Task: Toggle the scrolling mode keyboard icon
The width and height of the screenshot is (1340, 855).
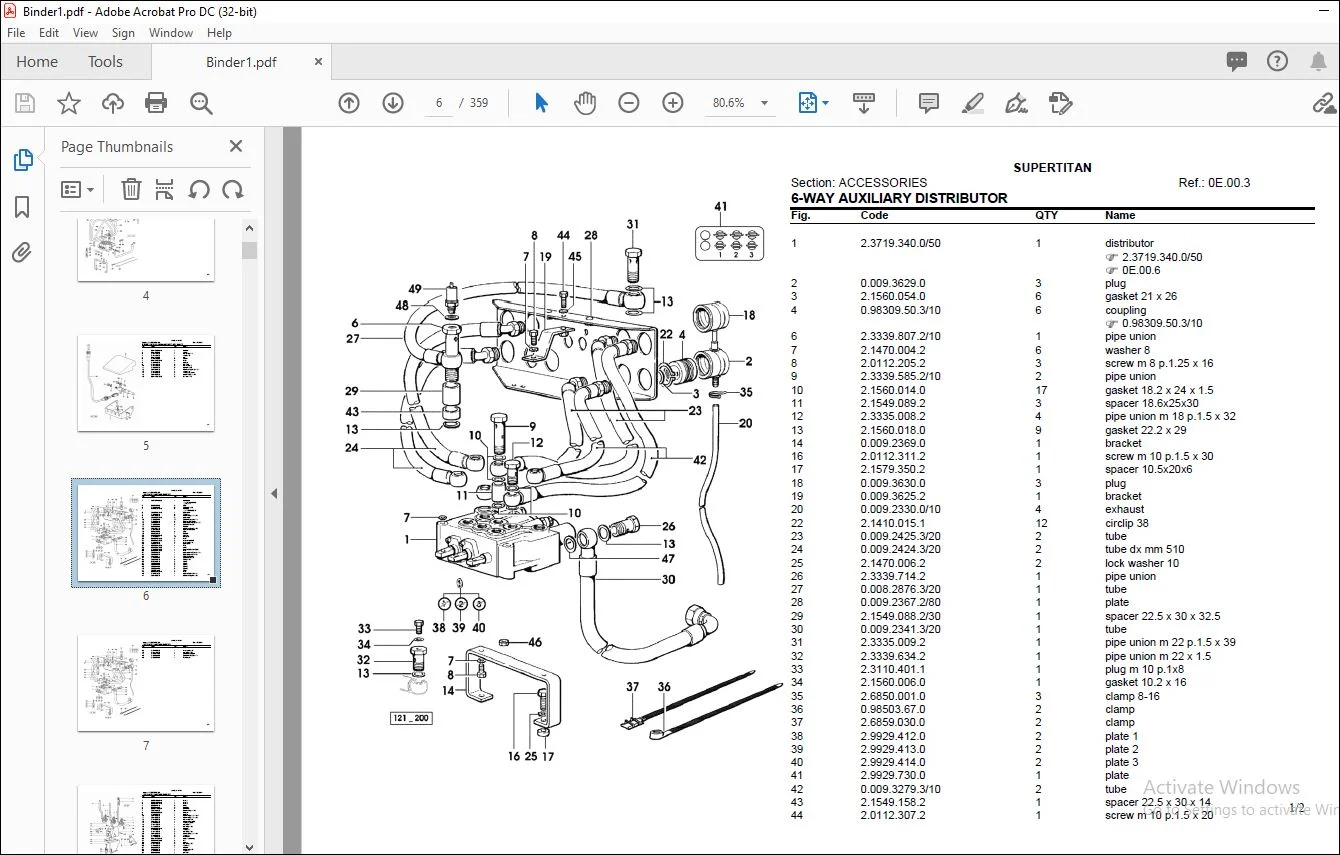Action: point(864,103)
